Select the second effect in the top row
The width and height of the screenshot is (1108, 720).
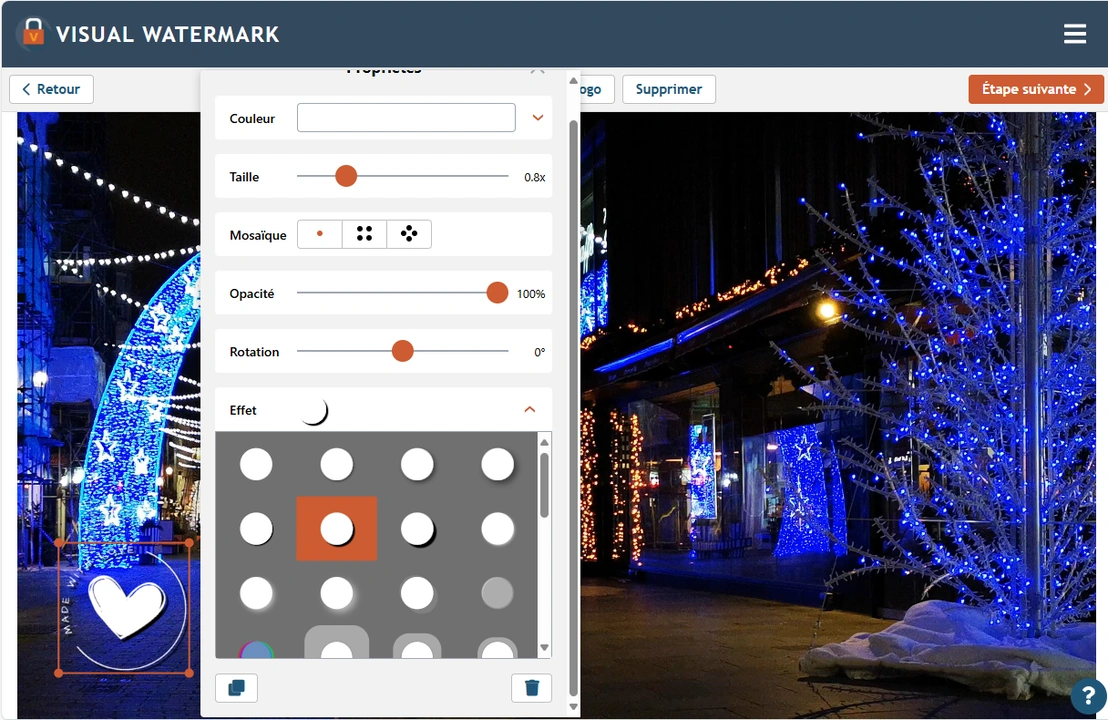336,465
